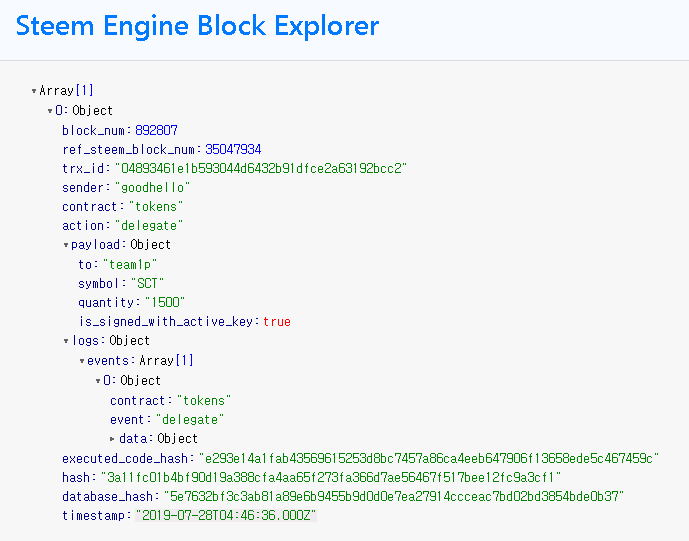Select the block_num value 892807
Image resolution: width=689 pixels, height=541 pixels.
(x=156, y=131)
